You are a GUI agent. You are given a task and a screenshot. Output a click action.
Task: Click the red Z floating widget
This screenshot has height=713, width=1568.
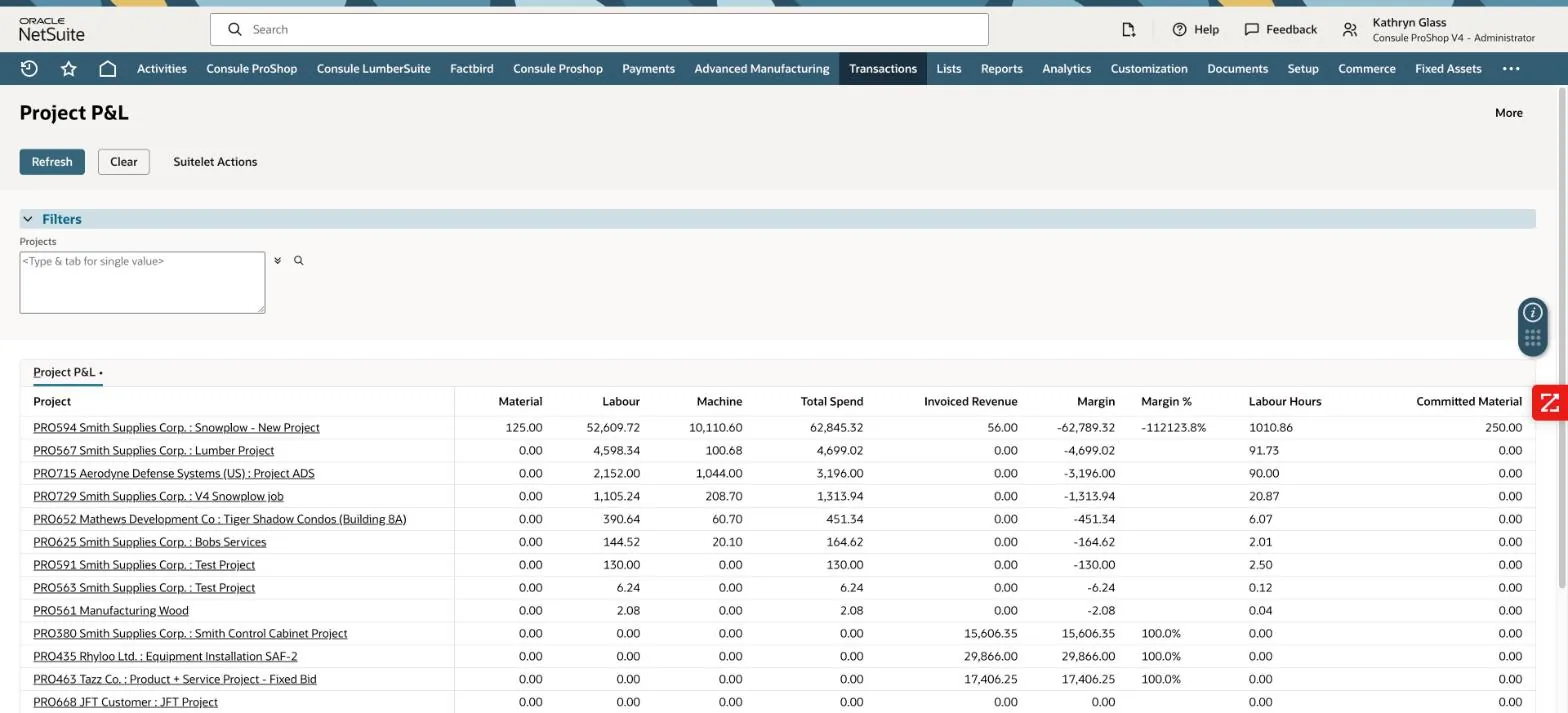tap(1549, 403)
